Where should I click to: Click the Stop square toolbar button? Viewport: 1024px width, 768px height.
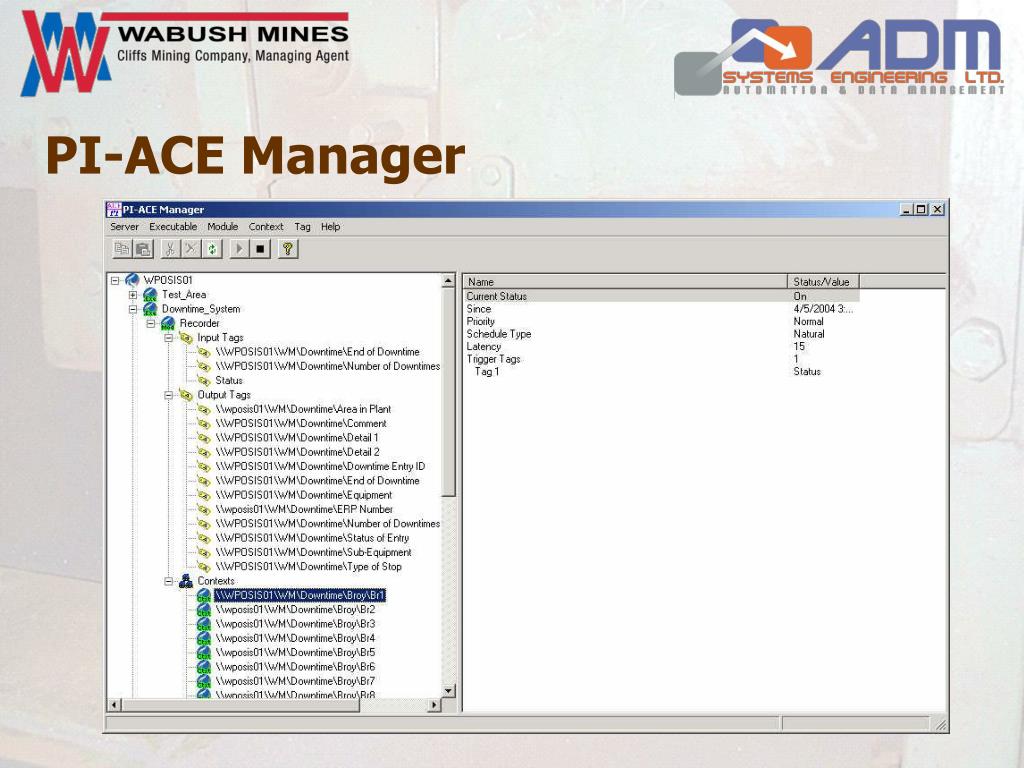click(260, 249)
